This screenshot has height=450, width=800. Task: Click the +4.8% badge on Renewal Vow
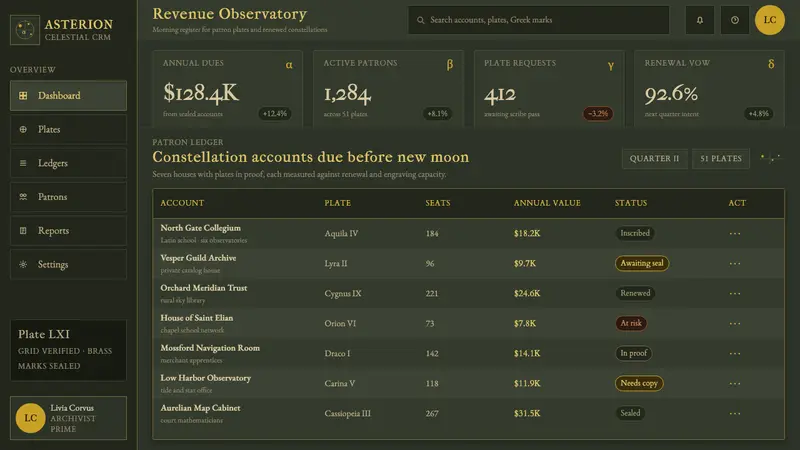click(x=758, y=113)
